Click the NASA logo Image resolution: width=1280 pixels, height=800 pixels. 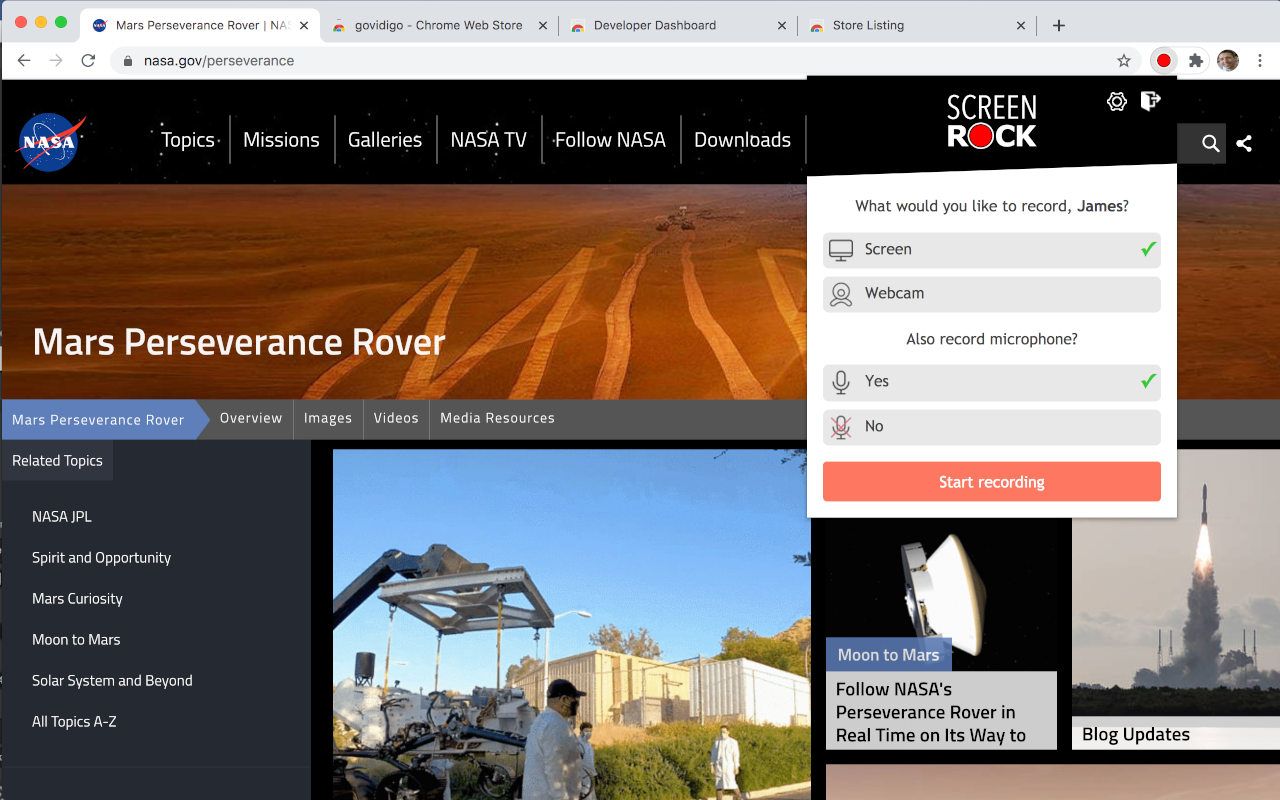pyautogui.click(x=51, y=142)
